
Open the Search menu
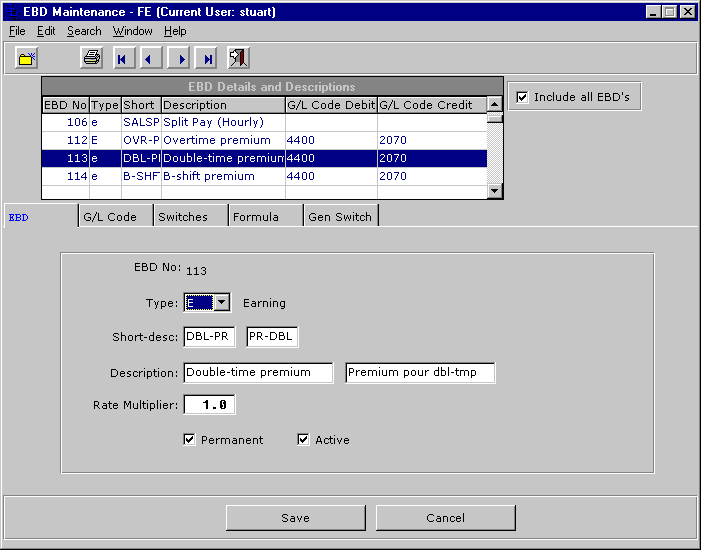[84, 31]
